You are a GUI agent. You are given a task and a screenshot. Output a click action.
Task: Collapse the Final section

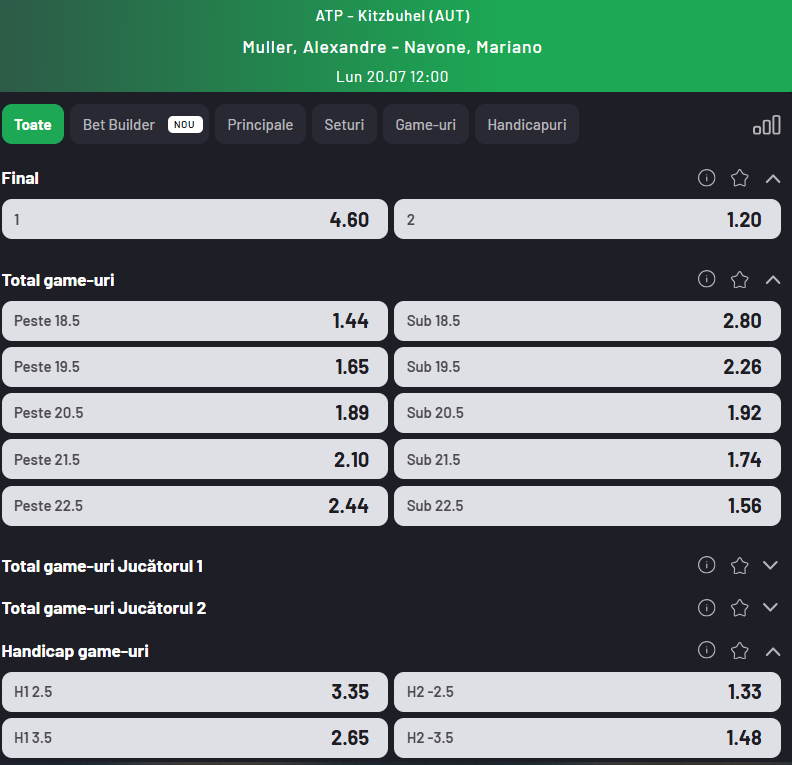773,178
